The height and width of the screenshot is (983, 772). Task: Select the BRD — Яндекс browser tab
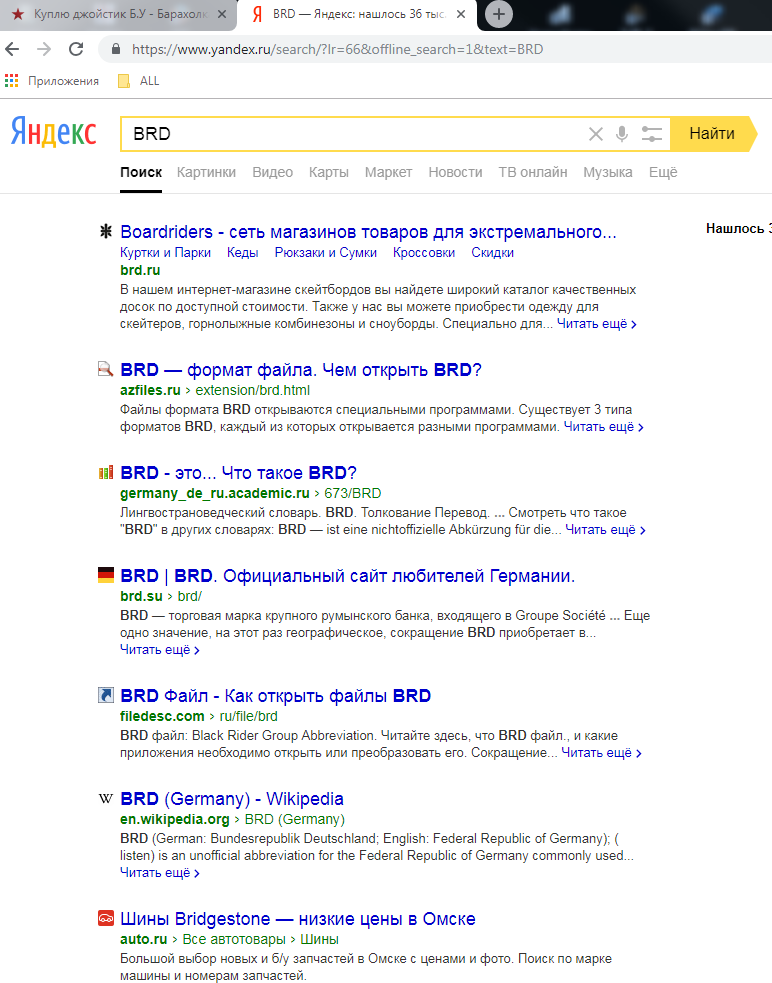357,14
